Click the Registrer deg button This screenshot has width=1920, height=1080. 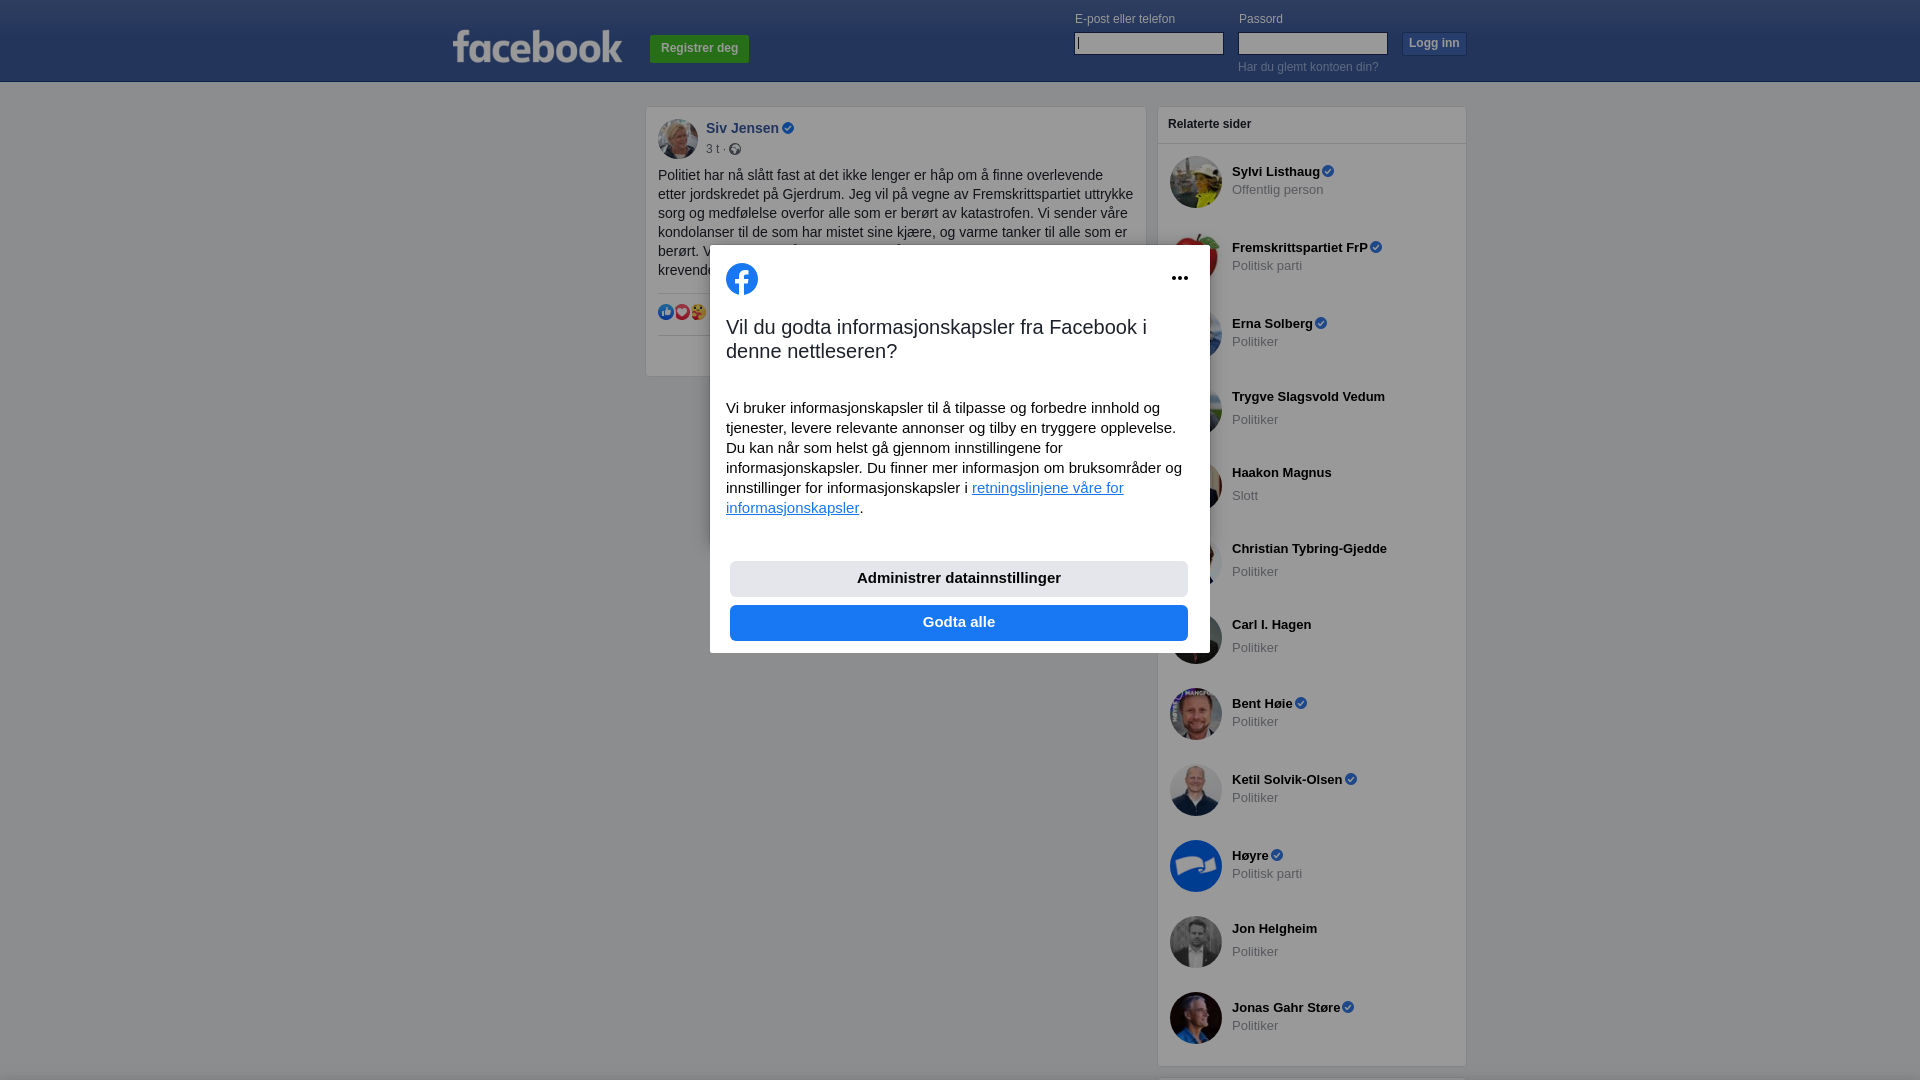coord(699,49)
